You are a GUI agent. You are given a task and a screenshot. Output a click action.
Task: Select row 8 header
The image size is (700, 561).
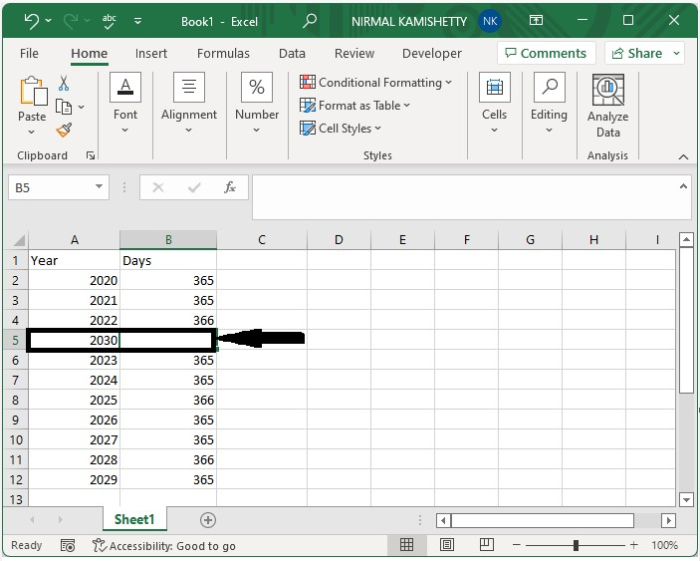click(x=16, y=400)
